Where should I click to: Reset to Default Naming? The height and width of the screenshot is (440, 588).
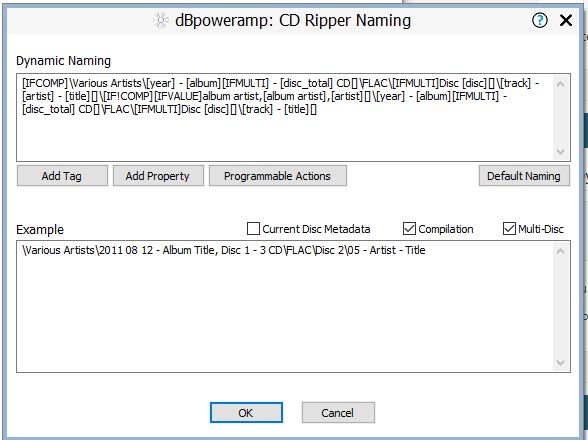(524, 176)
